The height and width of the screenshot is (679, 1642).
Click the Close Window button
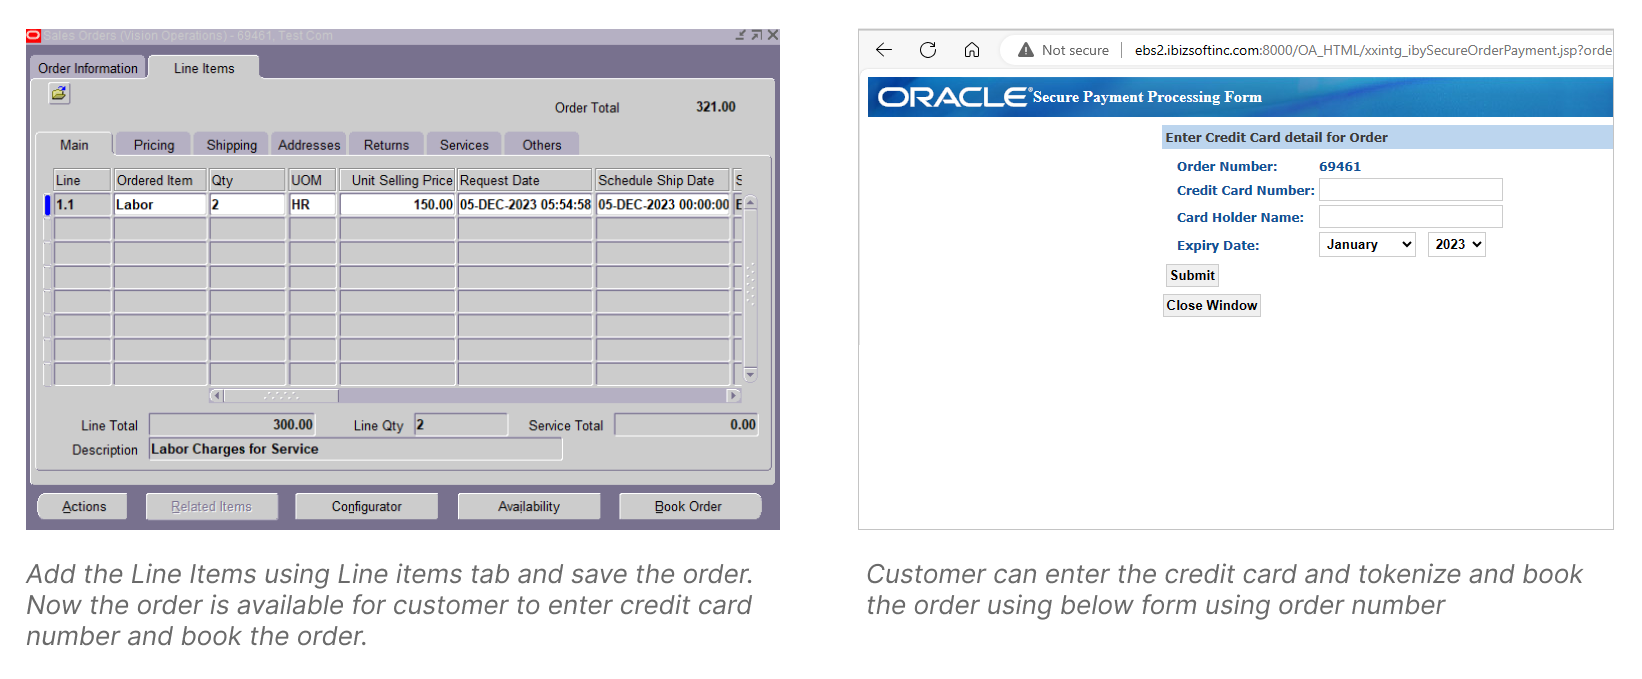1211,305
